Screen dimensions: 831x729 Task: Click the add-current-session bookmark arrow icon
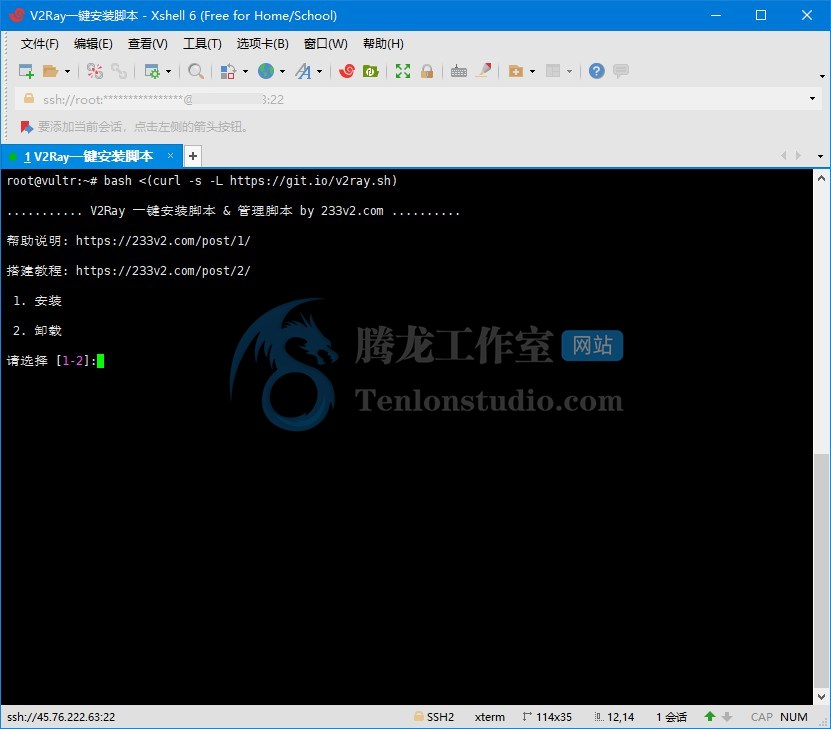pos(26,127)
